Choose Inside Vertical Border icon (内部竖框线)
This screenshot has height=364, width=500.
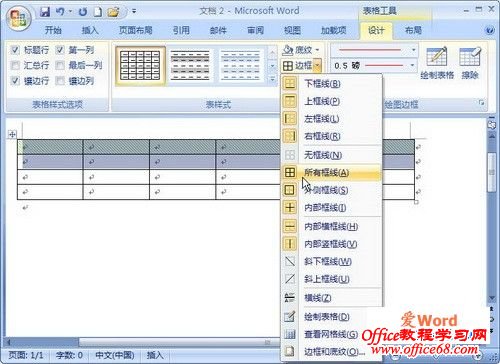[290, 244]
